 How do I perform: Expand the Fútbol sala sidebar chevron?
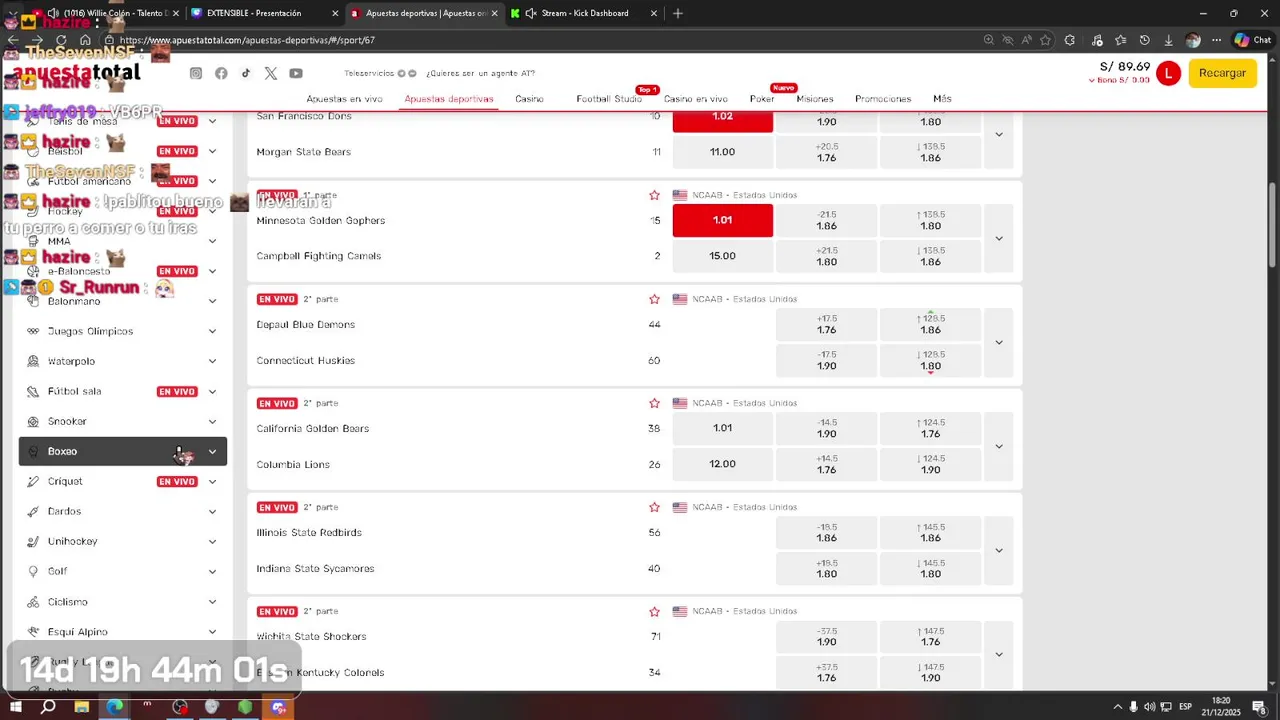tap(212, 391)
